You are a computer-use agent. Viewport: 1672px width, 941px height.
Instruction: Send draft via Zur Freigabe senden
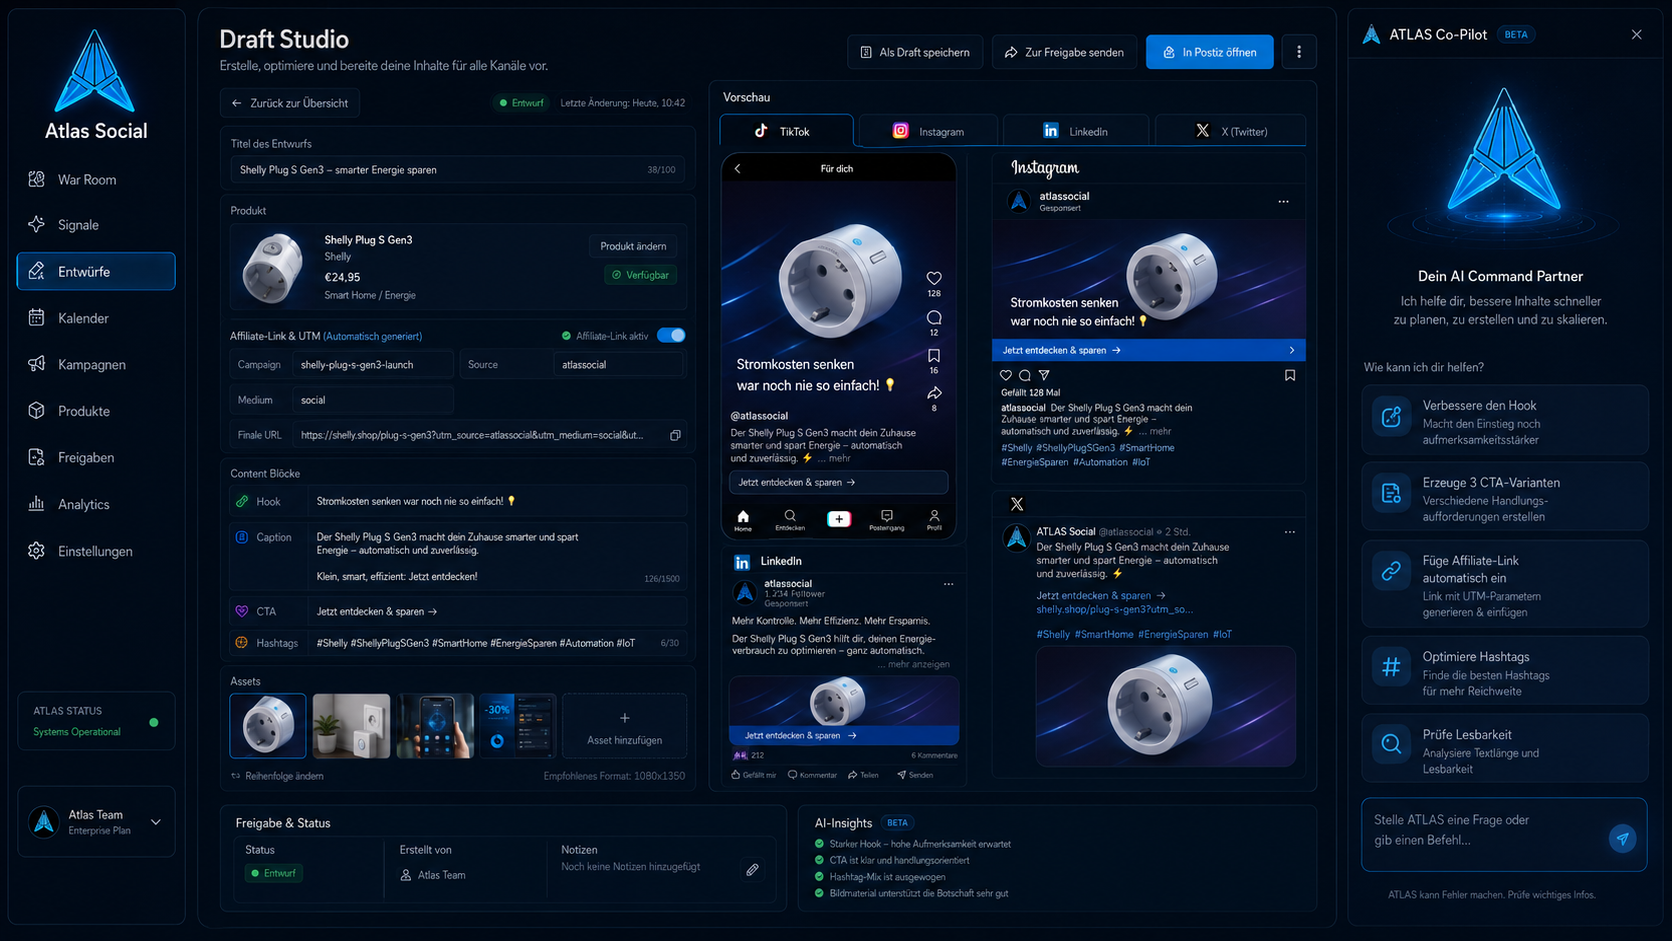click(x=1064, y=52)
